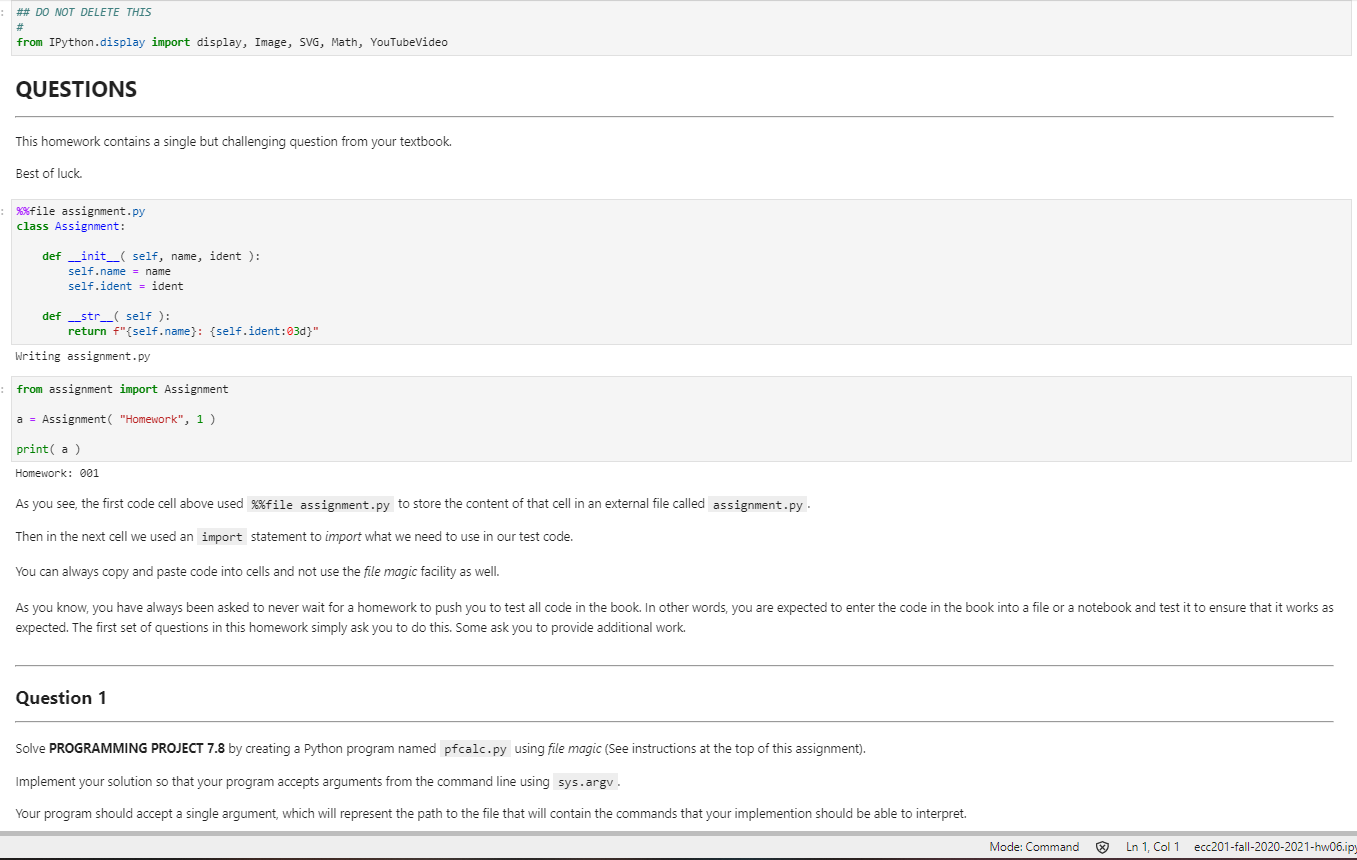Screen dimensions: 1357x860
Task: Select the "Homework: 001" output text
Action: click(57, 472)
